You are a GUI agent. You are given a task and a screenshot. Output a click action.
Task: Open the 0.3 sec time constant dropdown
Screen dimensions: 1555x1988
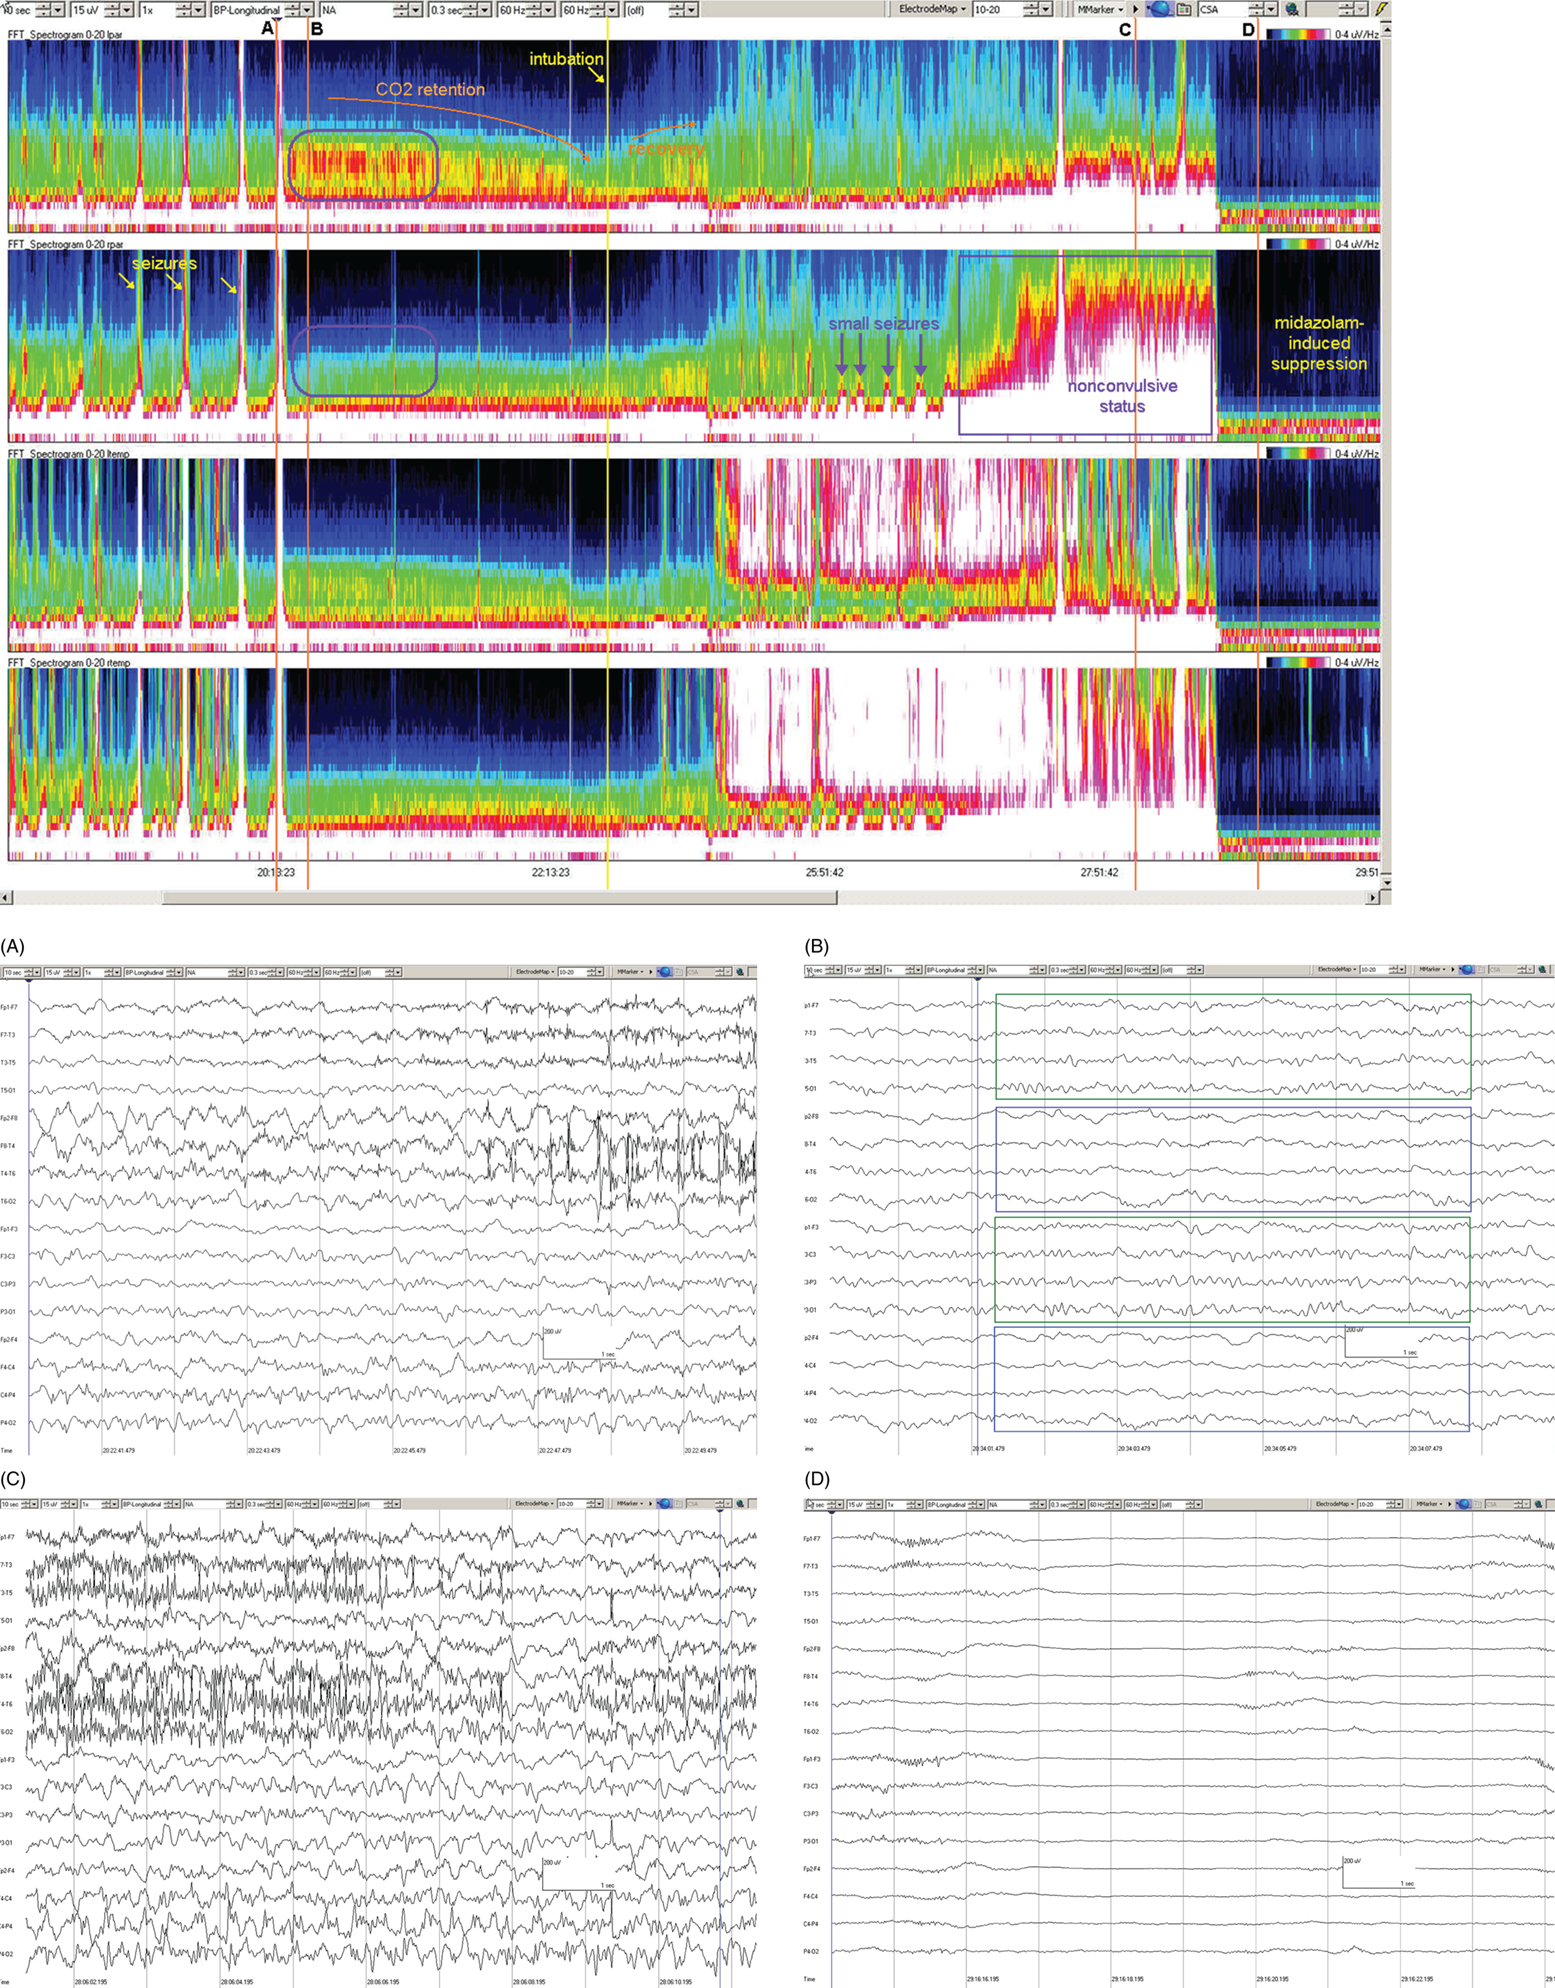pyautogui.click(x=485, y=10)
